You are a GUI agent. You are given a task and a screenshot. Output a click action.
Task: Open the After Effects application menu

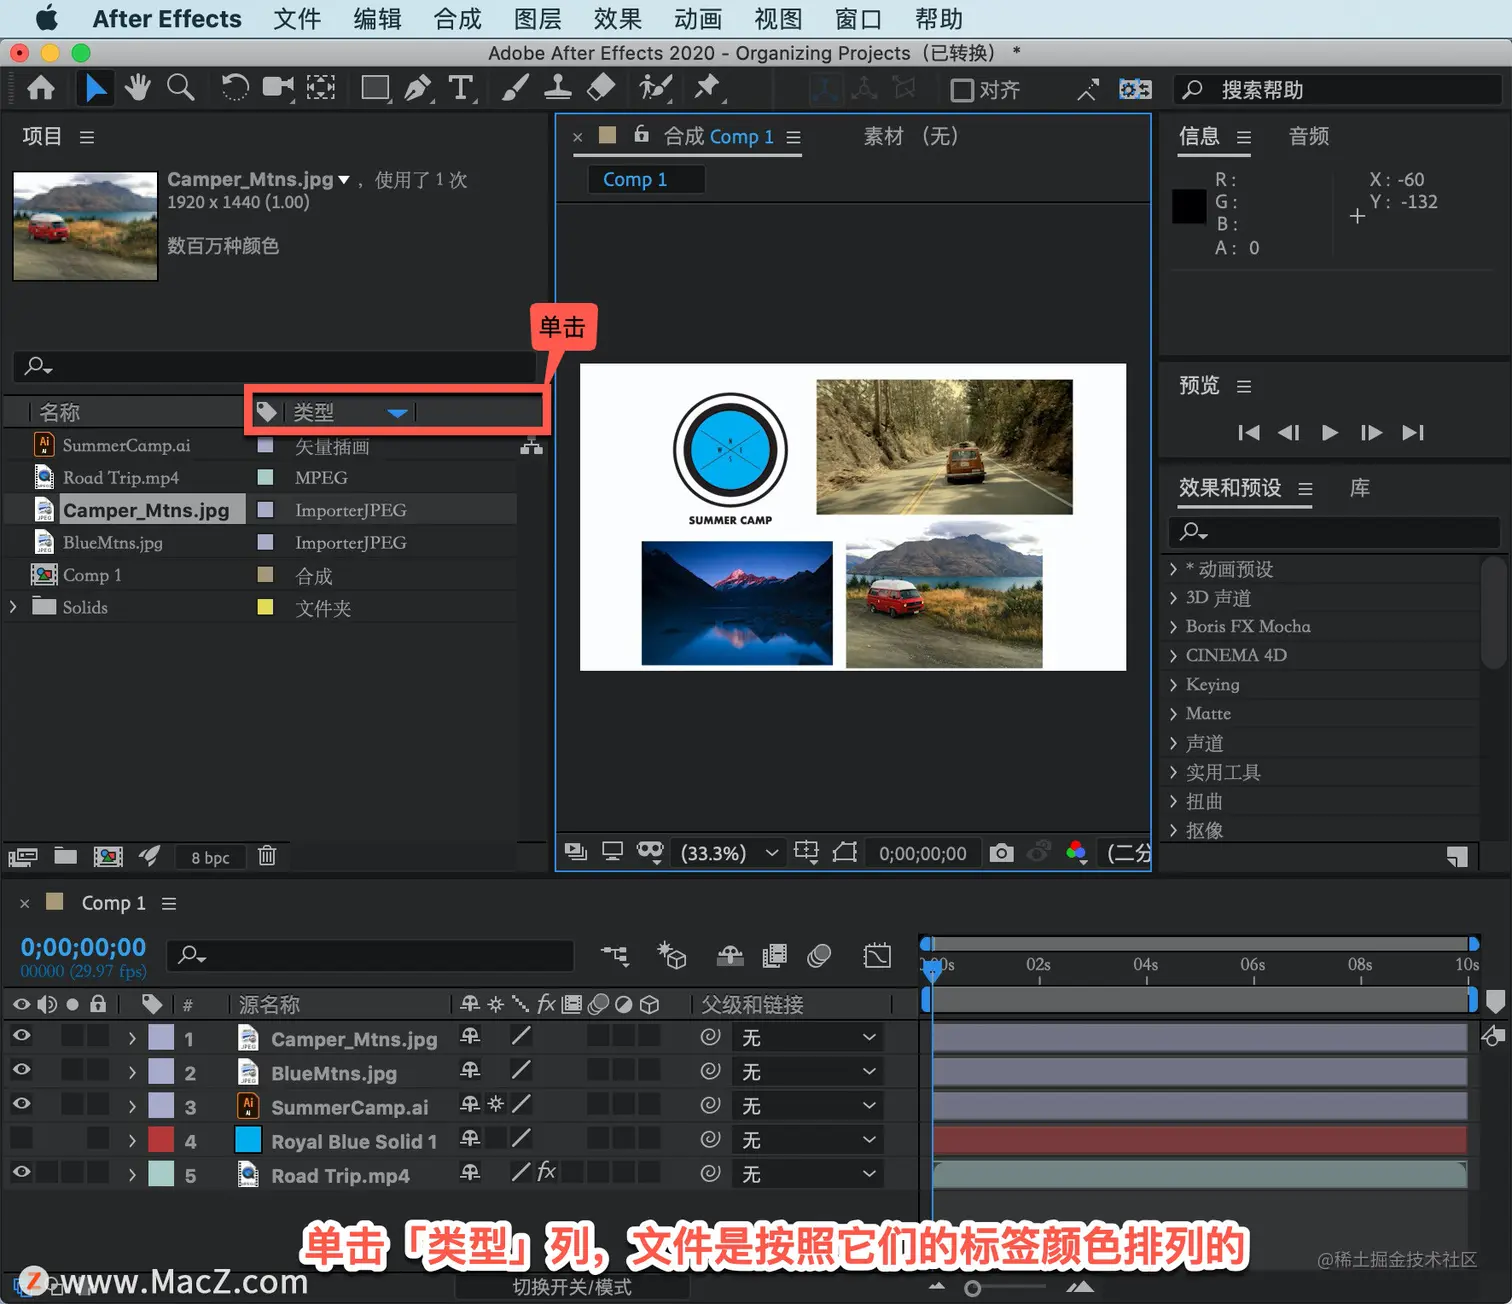coord(167,19)
